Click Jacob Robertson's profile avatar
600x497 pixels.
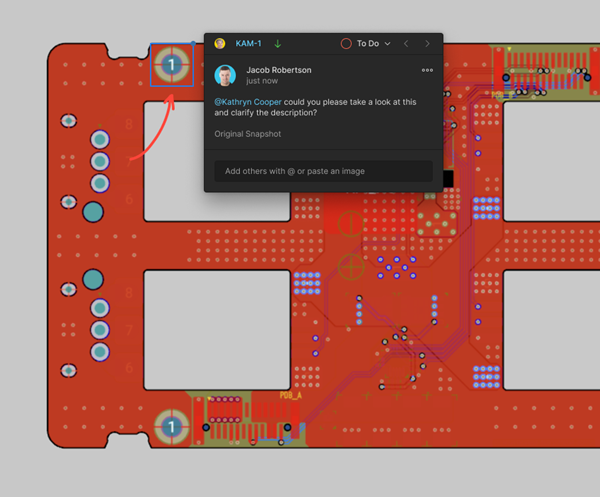pyautogui.click(x=226, y=75)
